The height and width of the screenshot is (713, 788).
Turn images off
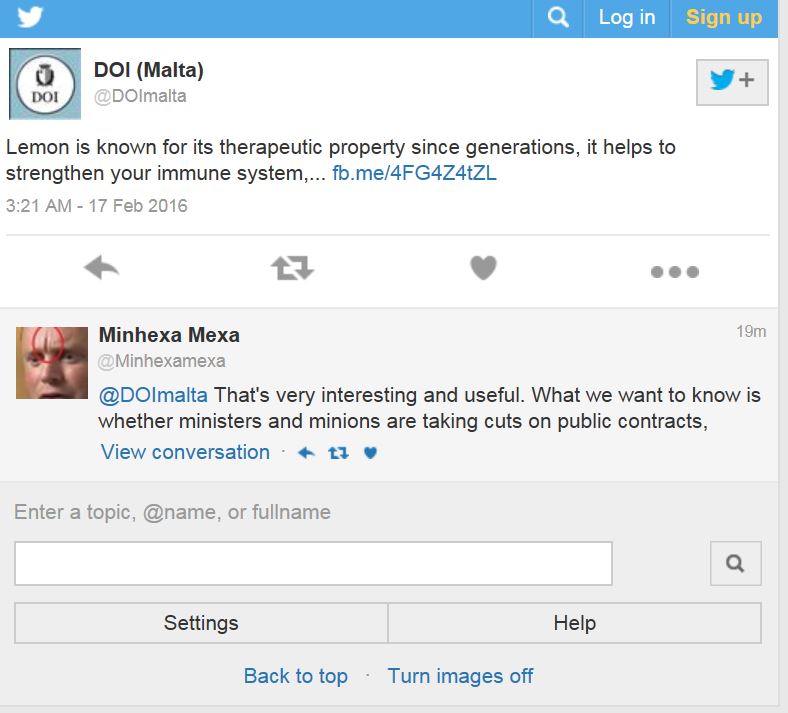click(x=460, y=676)
